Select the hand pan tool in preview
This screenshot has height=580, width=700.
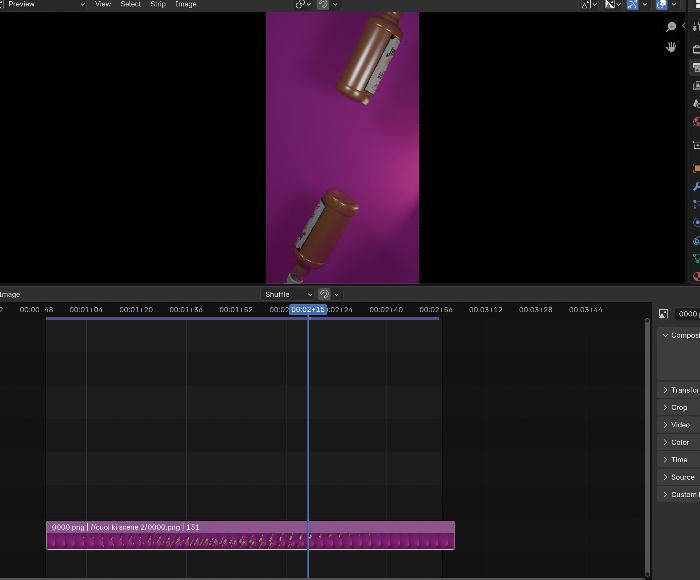[671, 47]
